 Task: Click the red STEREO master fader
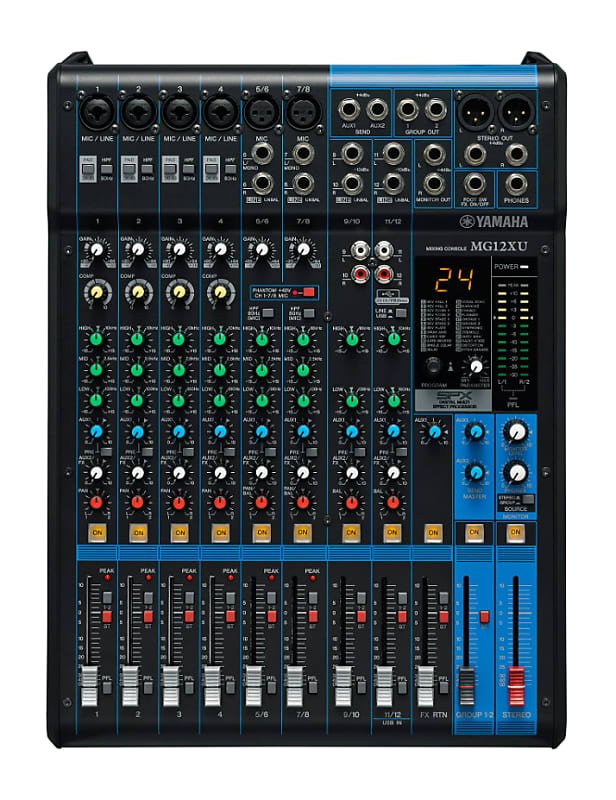(x=516, y=685)
